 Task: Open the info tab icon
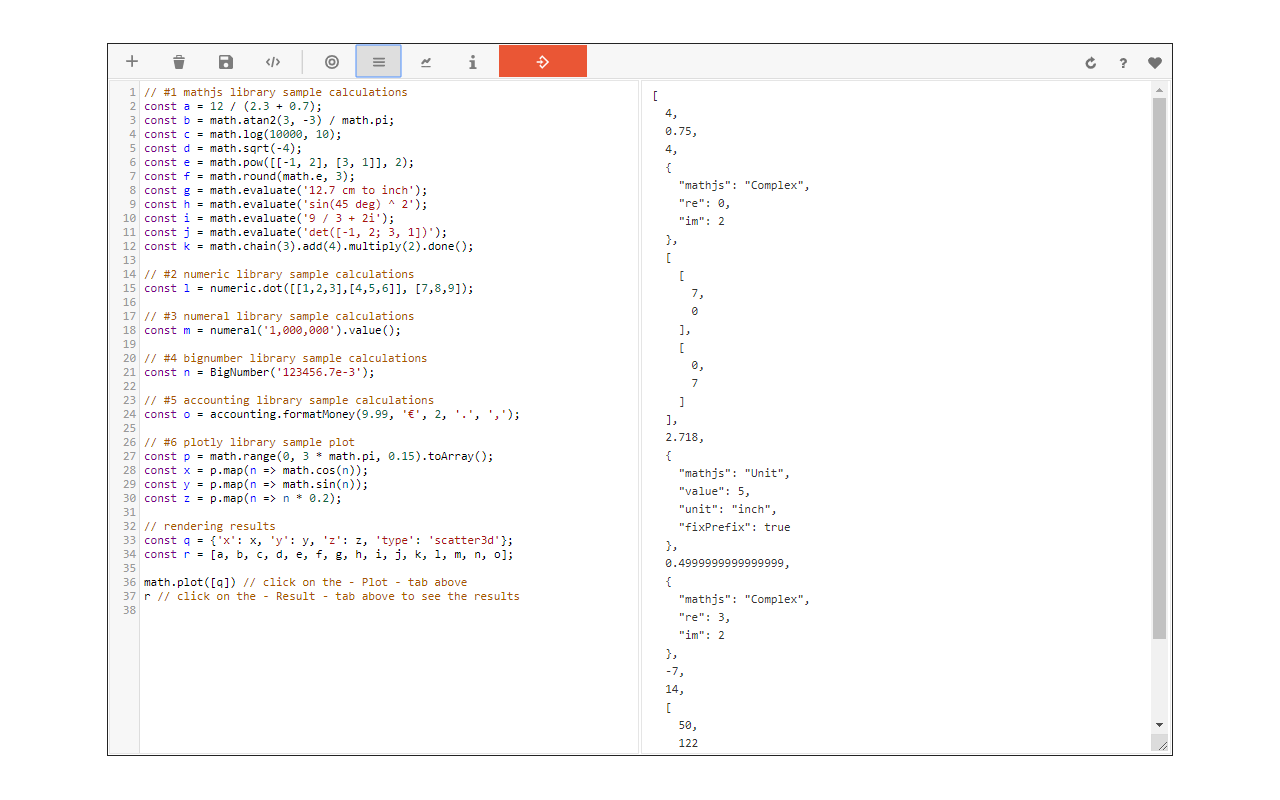pos(473,62)
